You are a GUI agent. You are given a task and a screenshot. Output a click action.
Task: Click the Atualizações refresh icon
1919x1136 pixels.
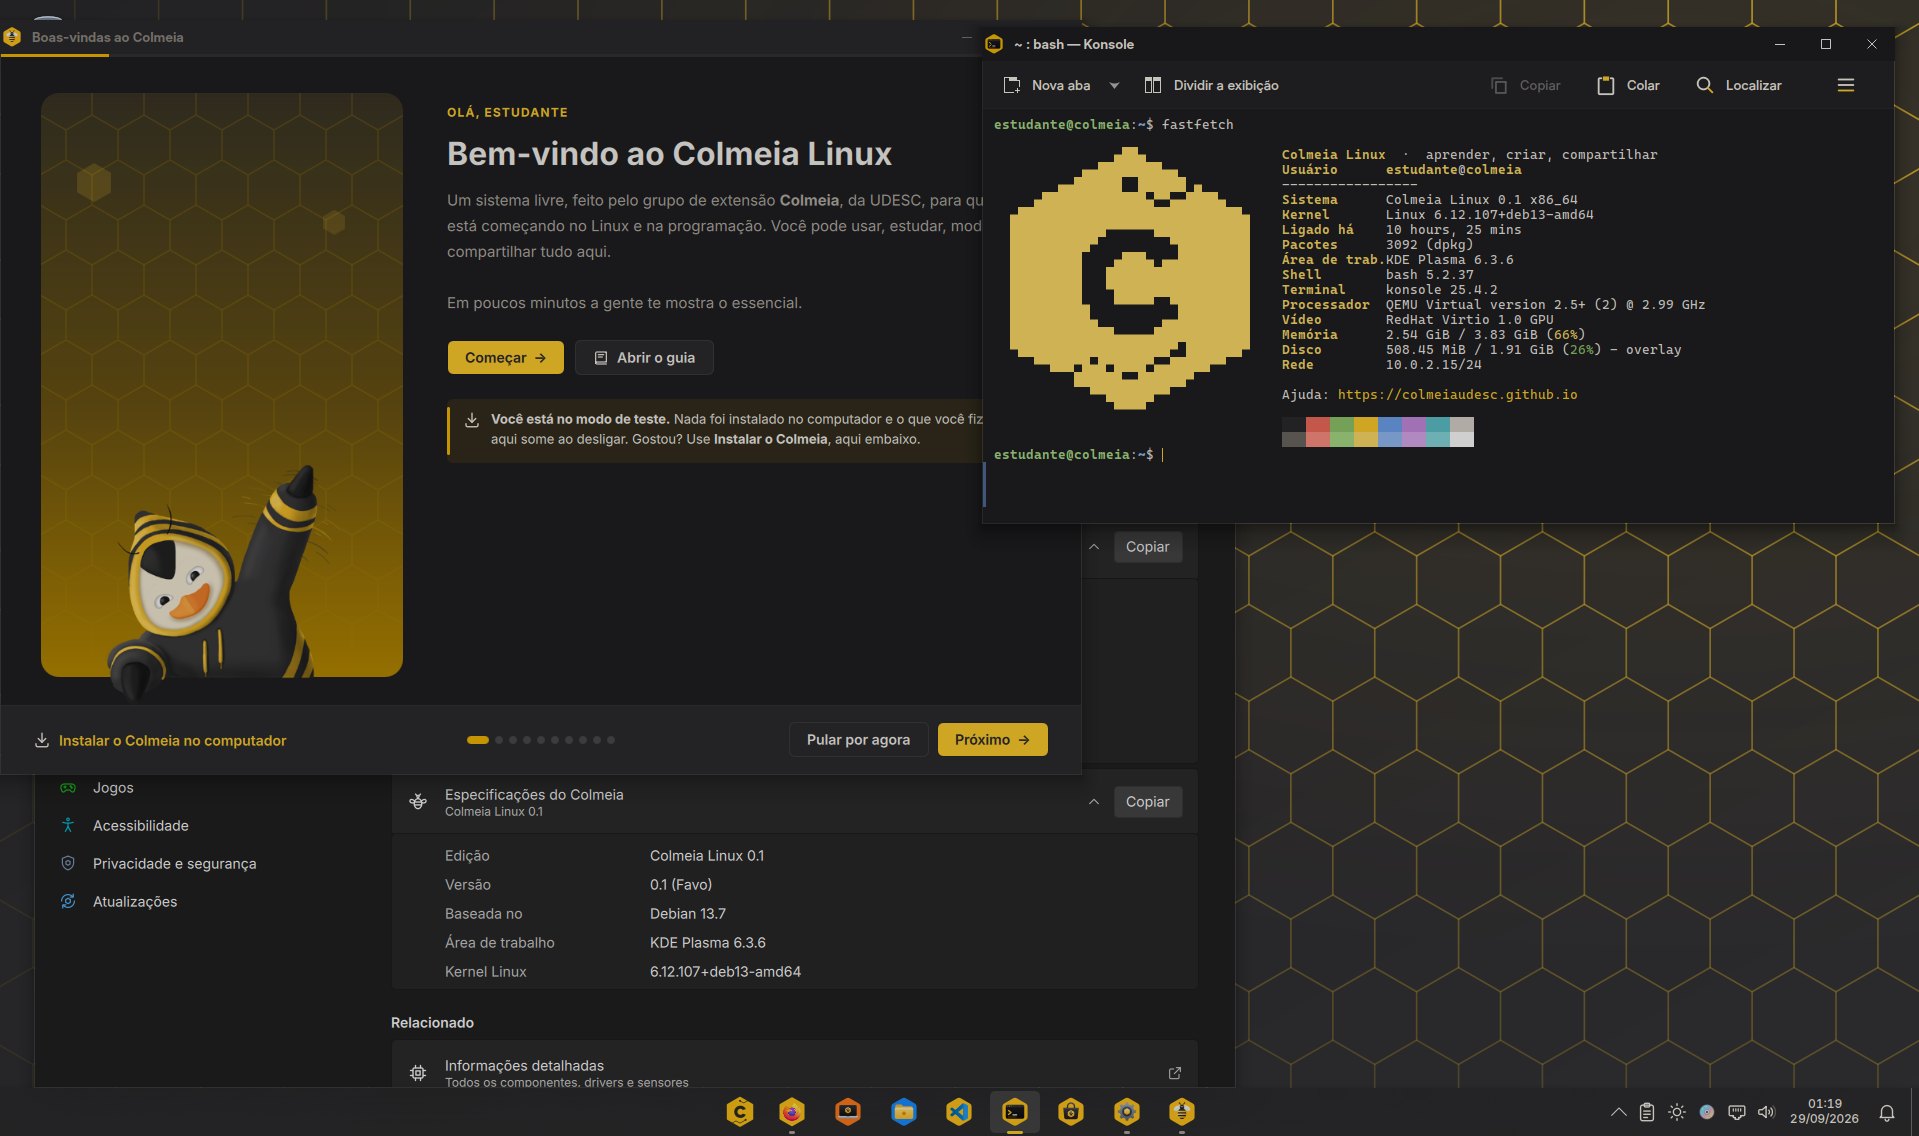point(68,902)
